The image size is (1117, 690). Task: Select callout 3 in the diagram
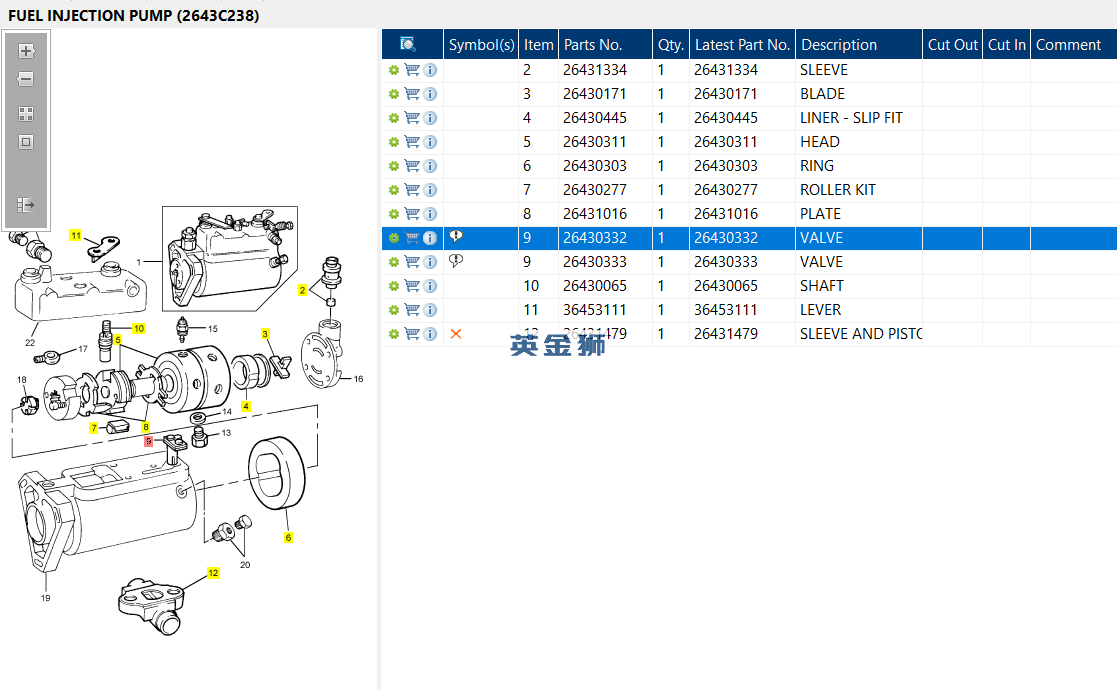click(265, 334)
